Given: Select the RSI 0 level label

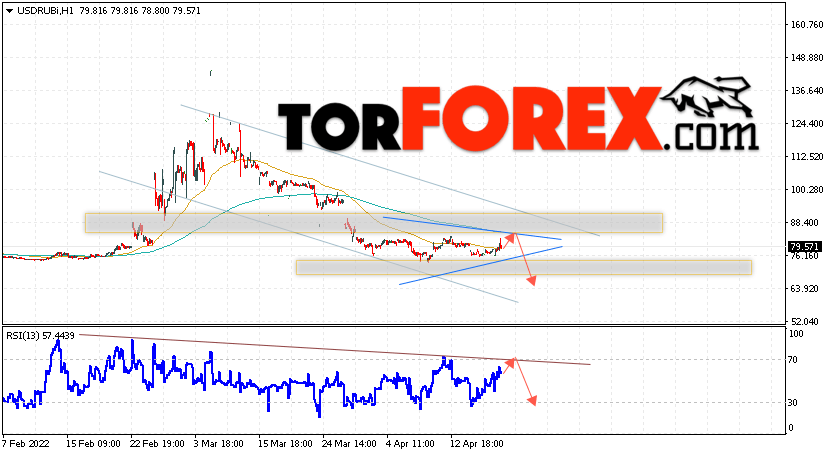Looking at the screenshot, I should coord(790,429).
